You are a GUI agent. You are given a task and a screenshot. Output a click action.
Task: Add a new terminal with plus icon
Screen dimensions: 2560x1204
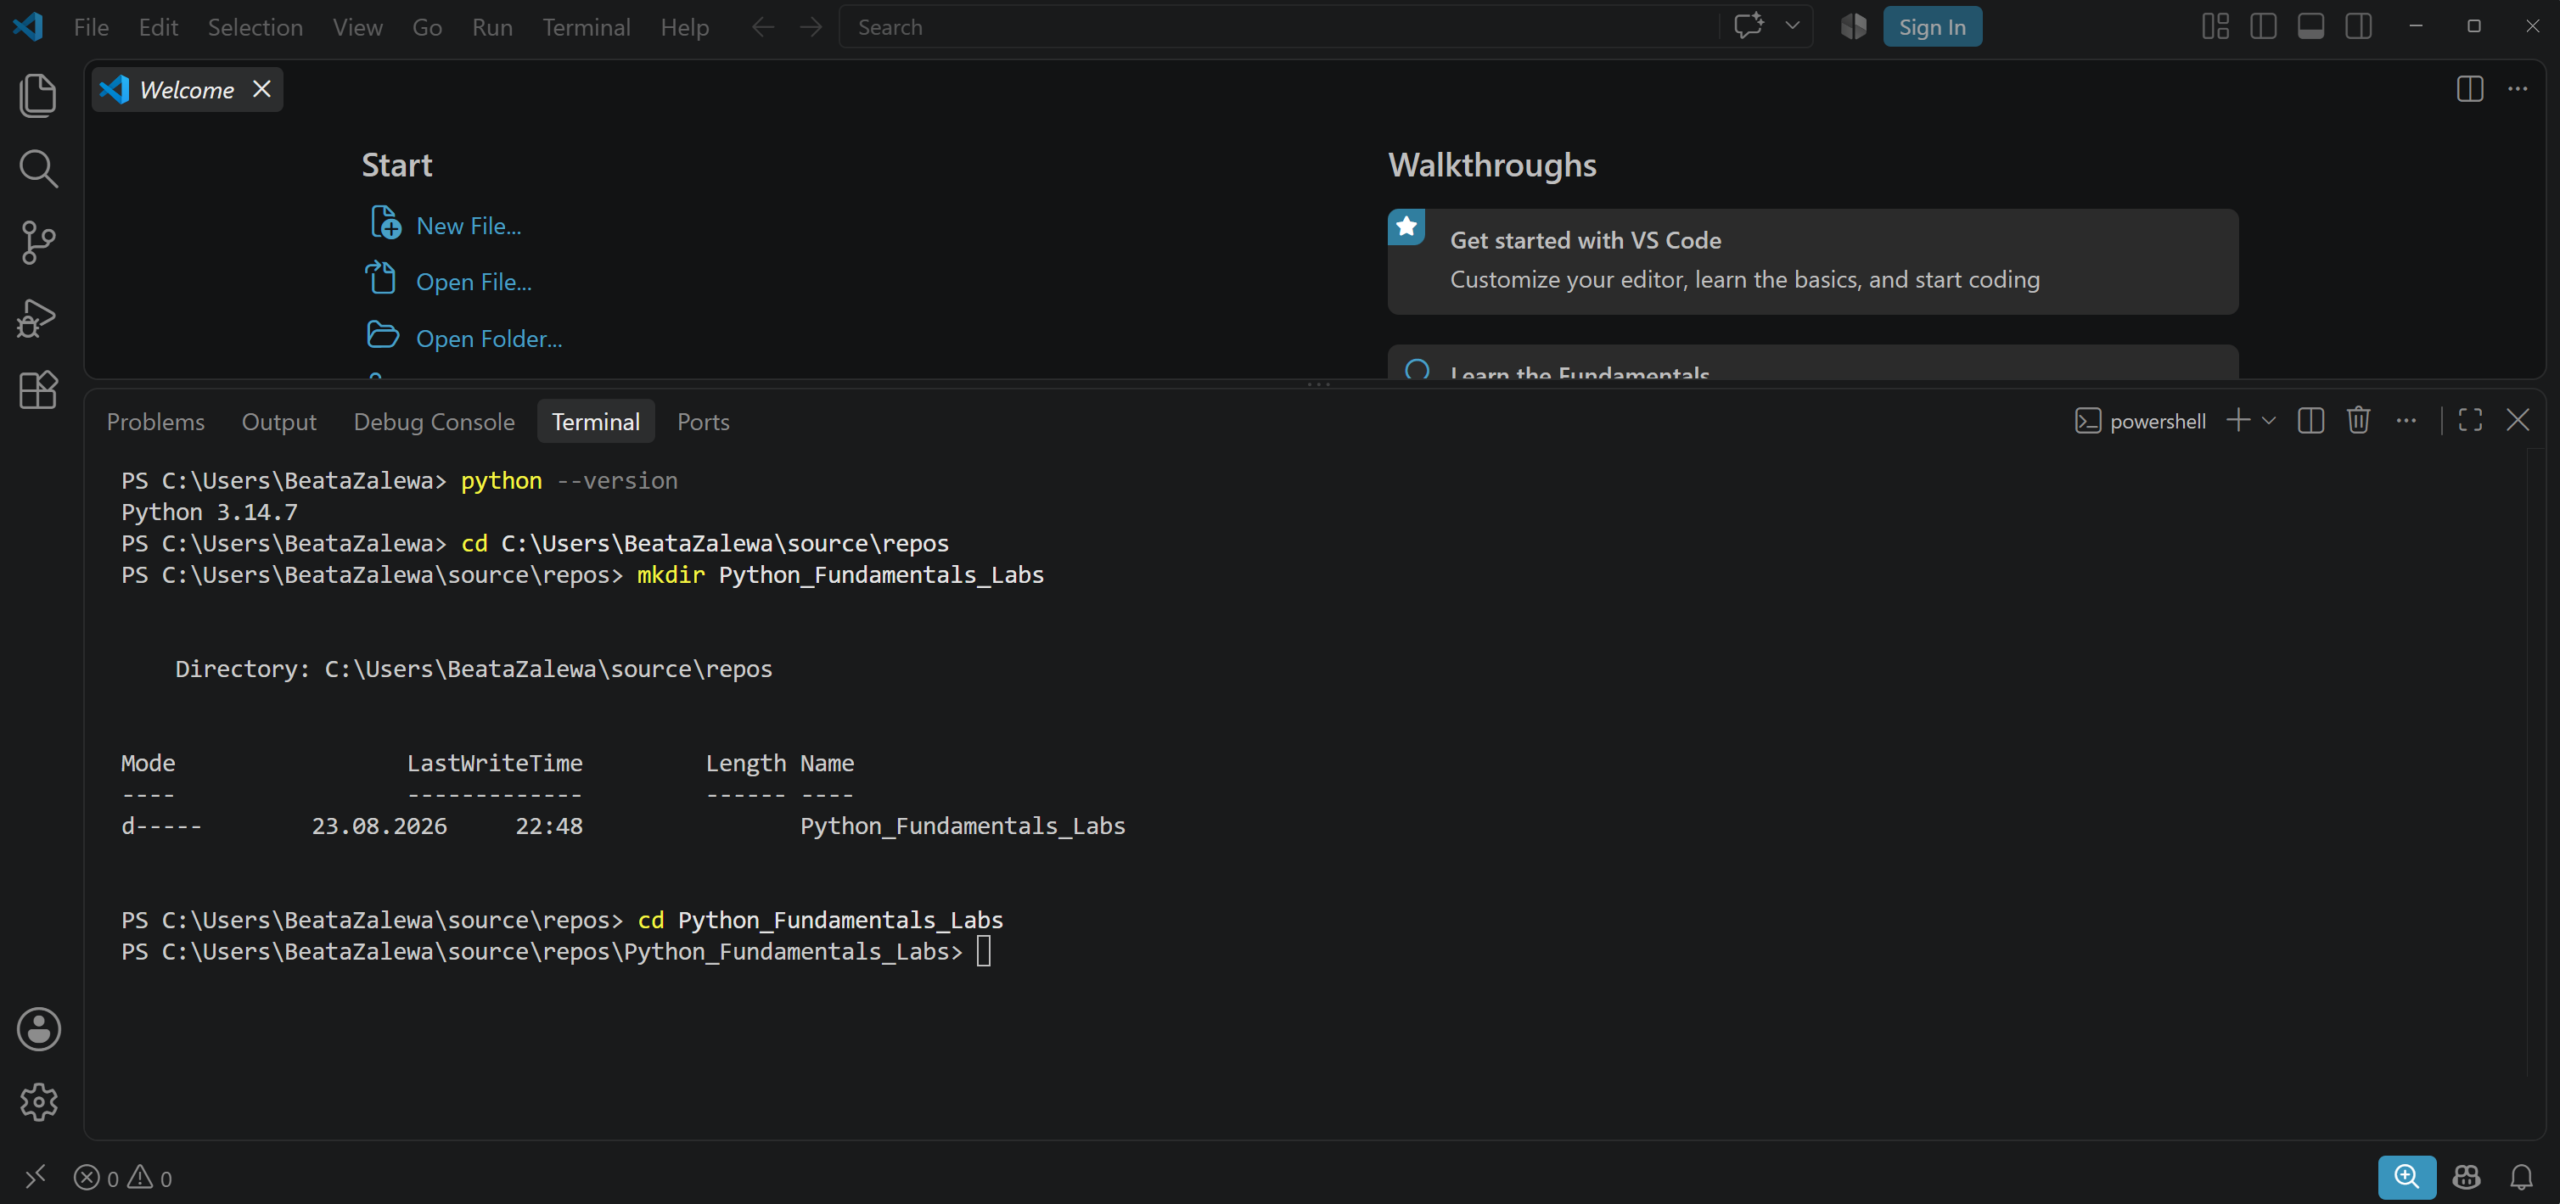tap(2238, 421)
